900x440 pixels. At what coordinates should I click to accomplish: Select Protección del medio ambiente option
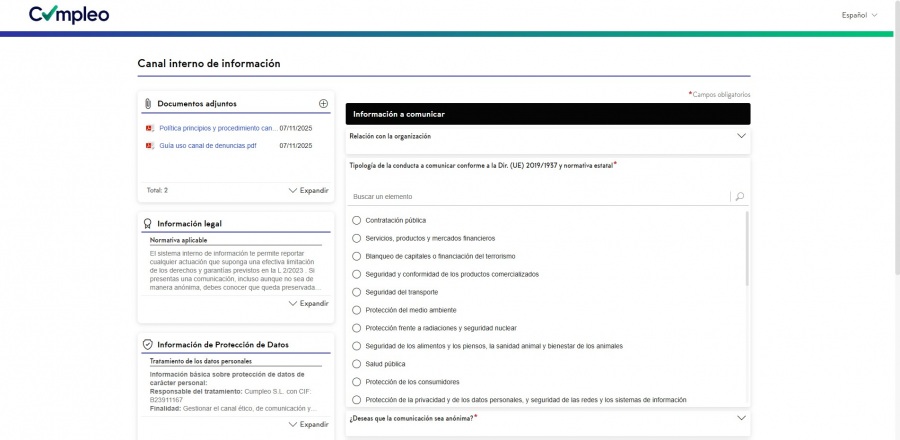(x=356, y=310)
